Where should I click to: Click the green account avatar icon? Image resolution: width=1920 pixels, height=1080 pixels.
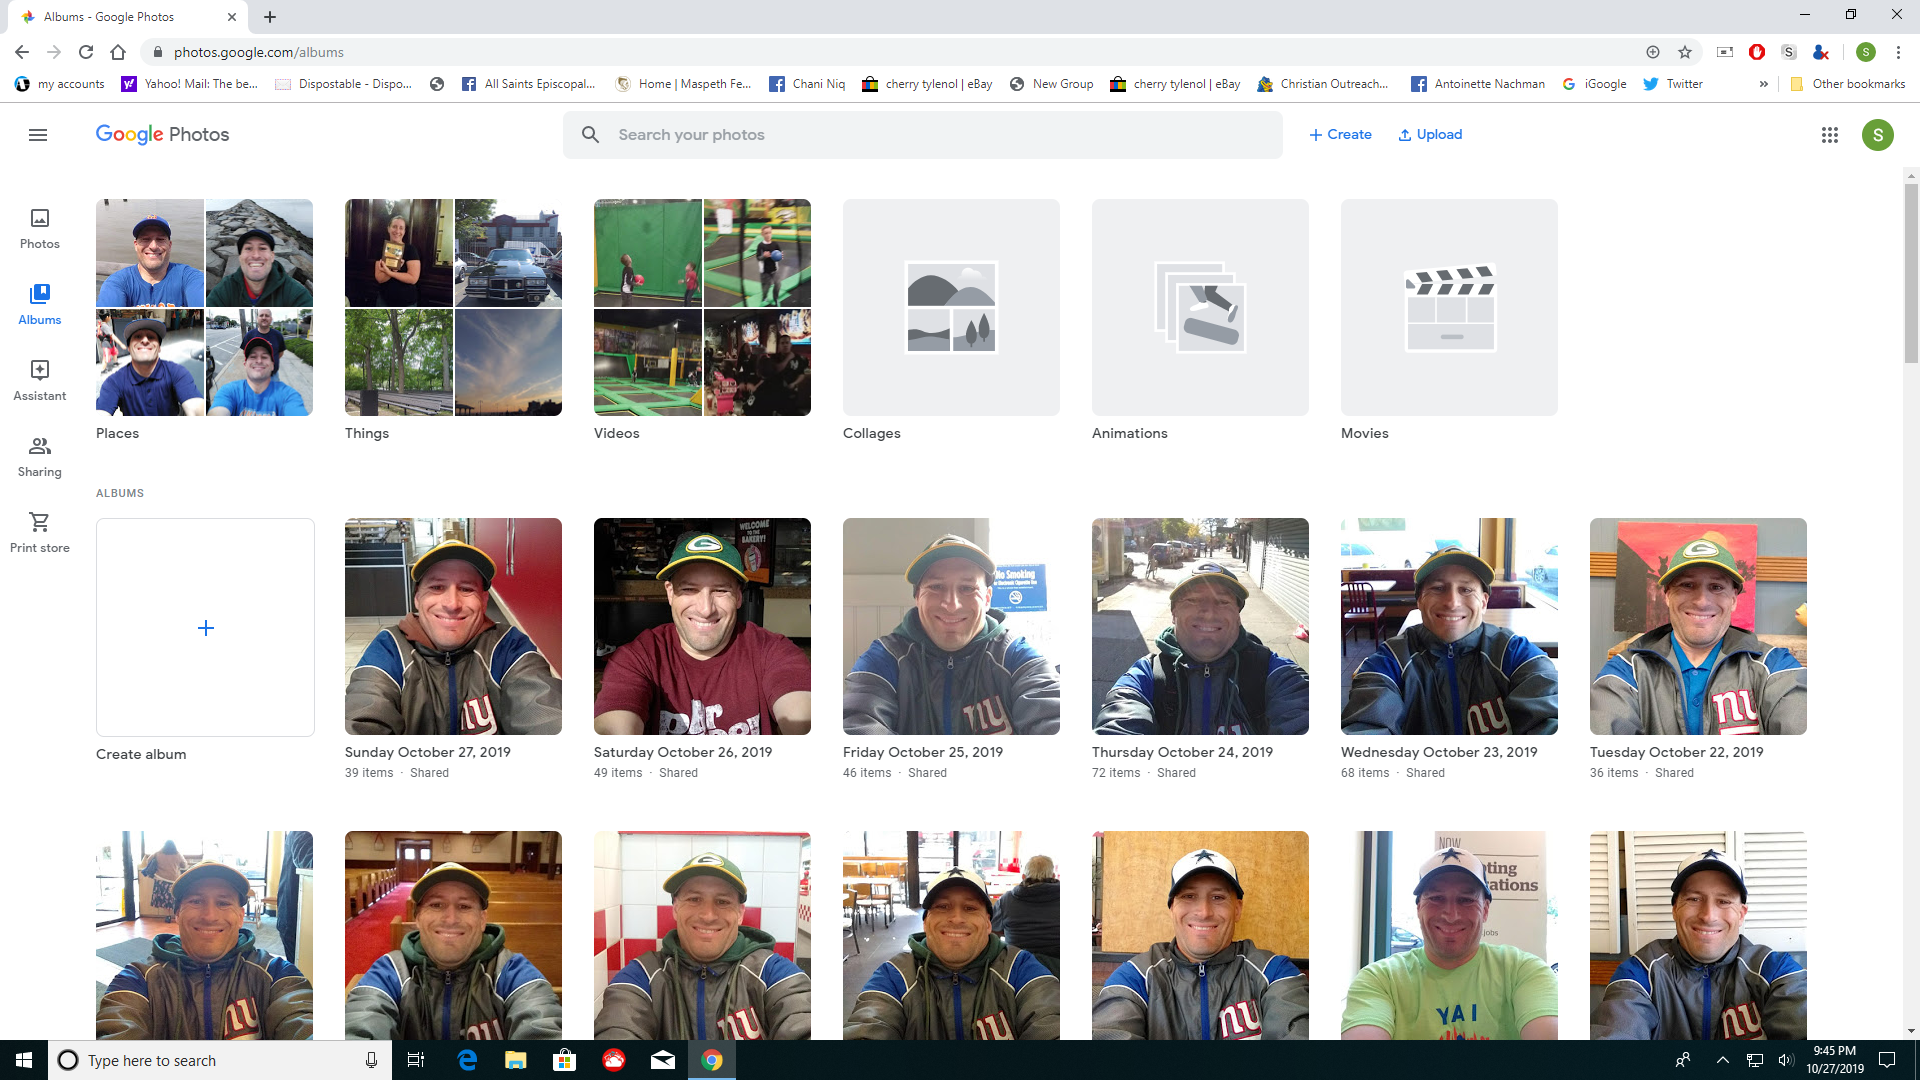pos(1877,135)
